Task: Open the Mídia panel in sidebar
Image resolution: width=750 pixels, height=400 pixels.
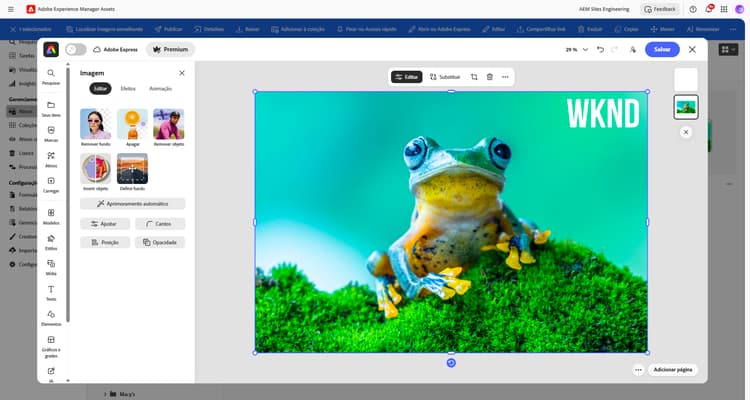Action: click(51, 267)
